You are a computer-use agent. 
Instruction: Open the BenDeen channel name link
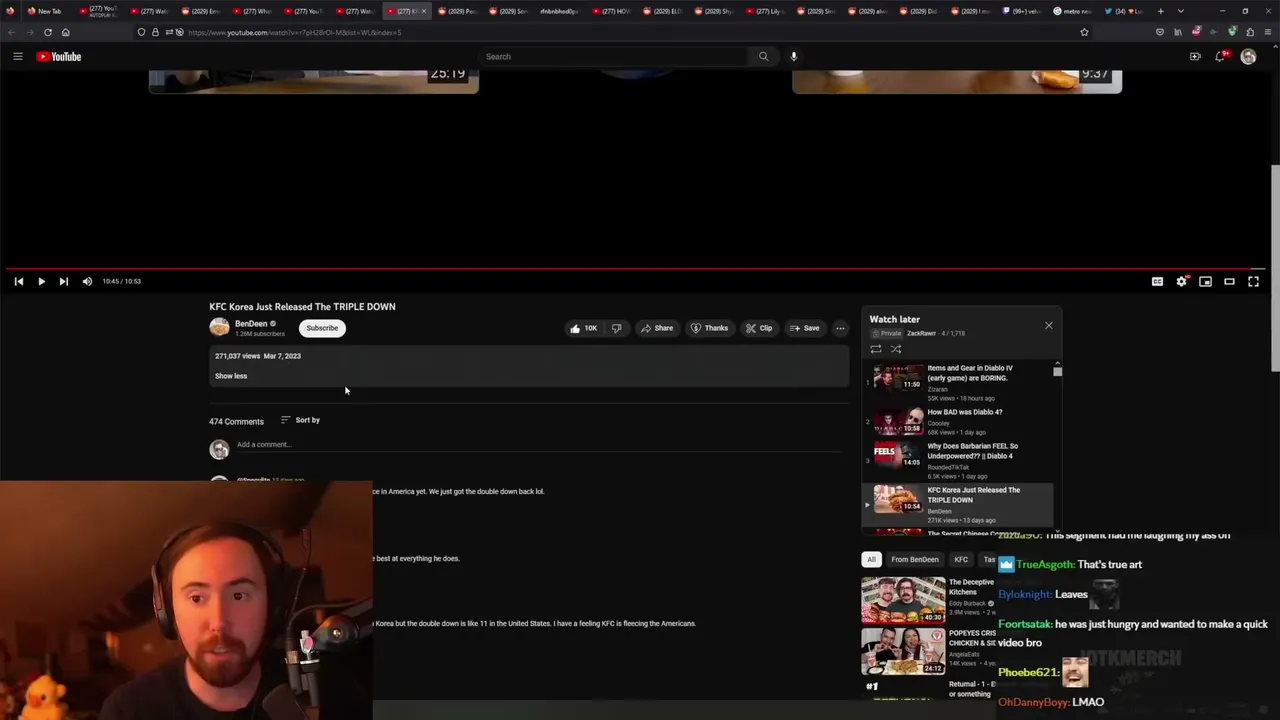pos(251,324)
